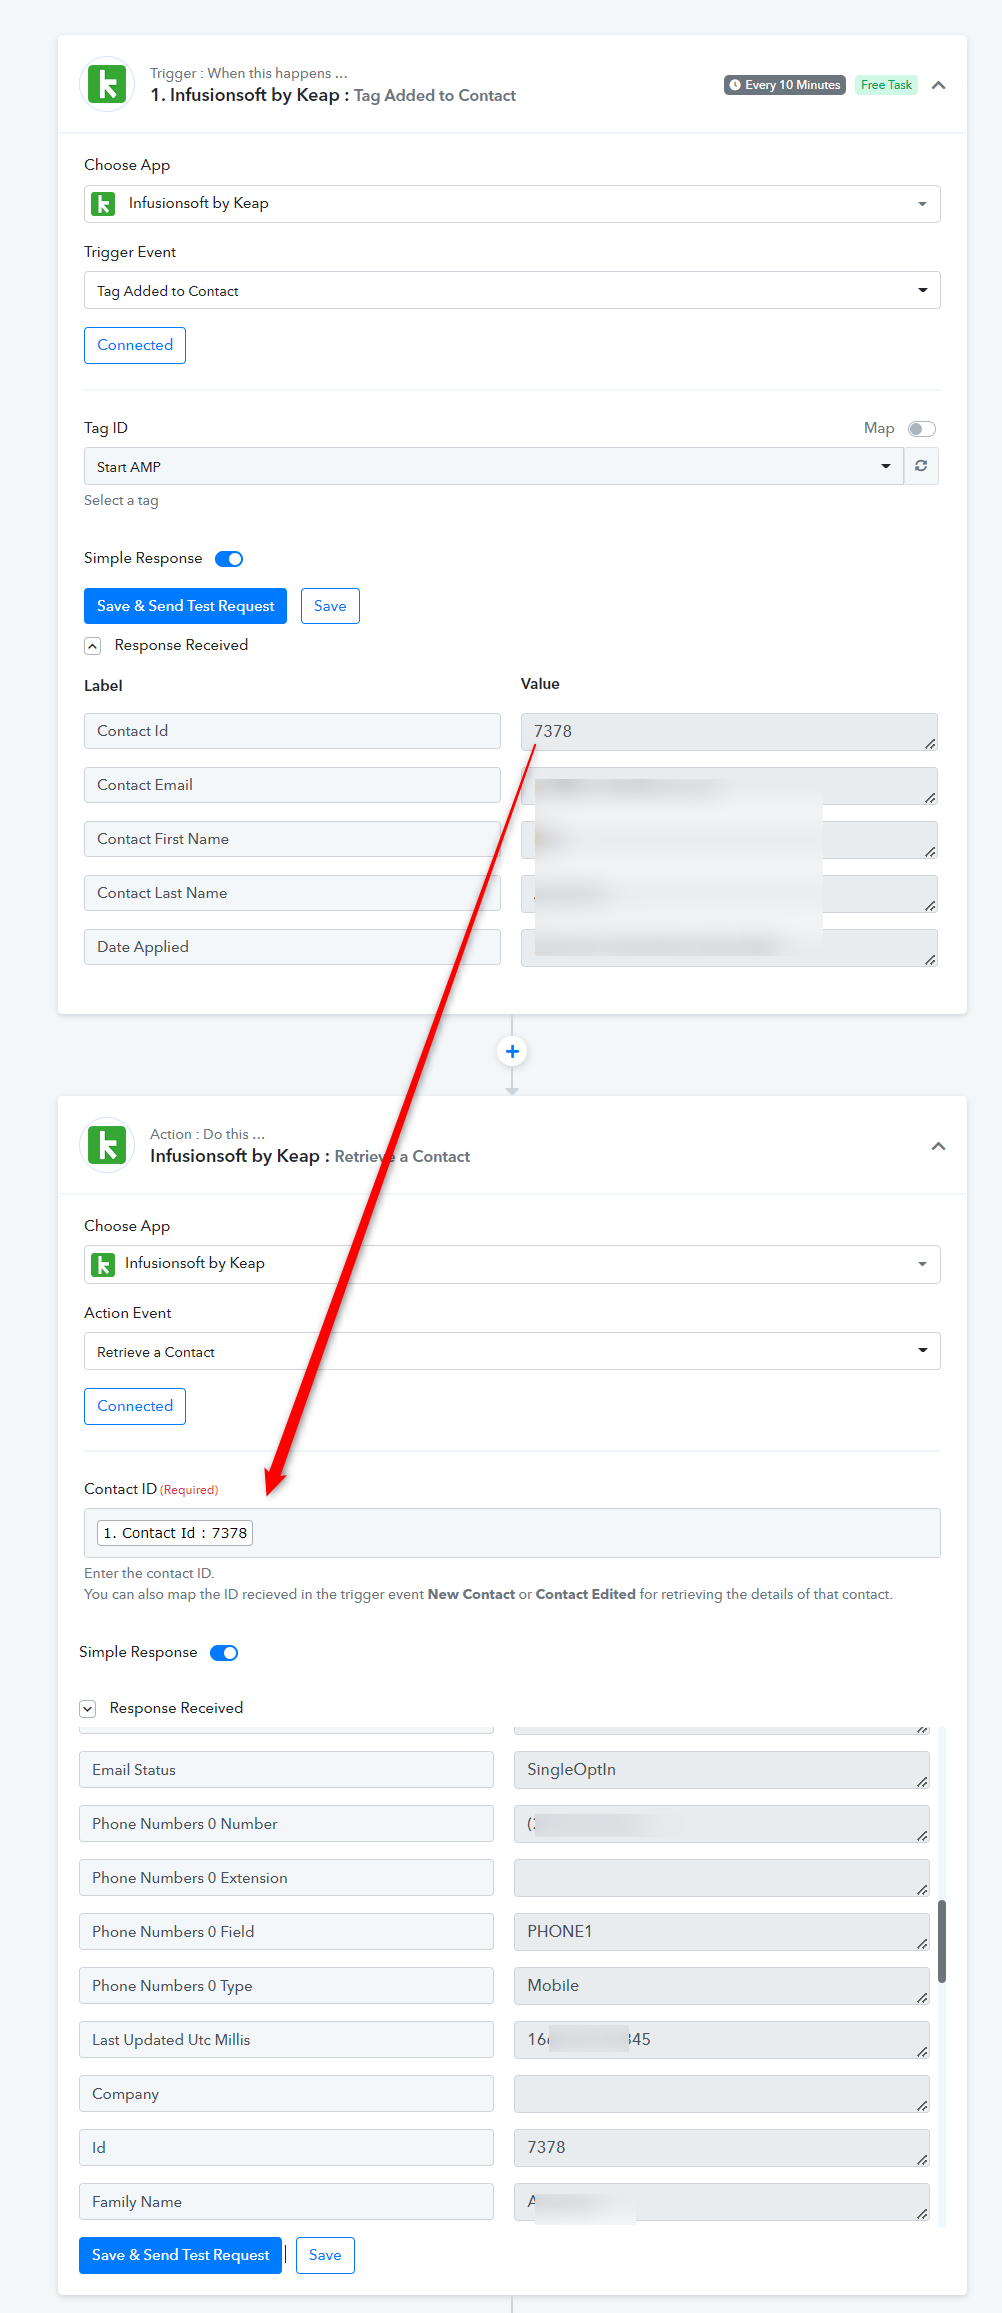Image resolution: width=1002 pixels, height=2313 pixels.
Task: Click the refresh icon beside Tag ID dropdown
Action: coord(921,466)
